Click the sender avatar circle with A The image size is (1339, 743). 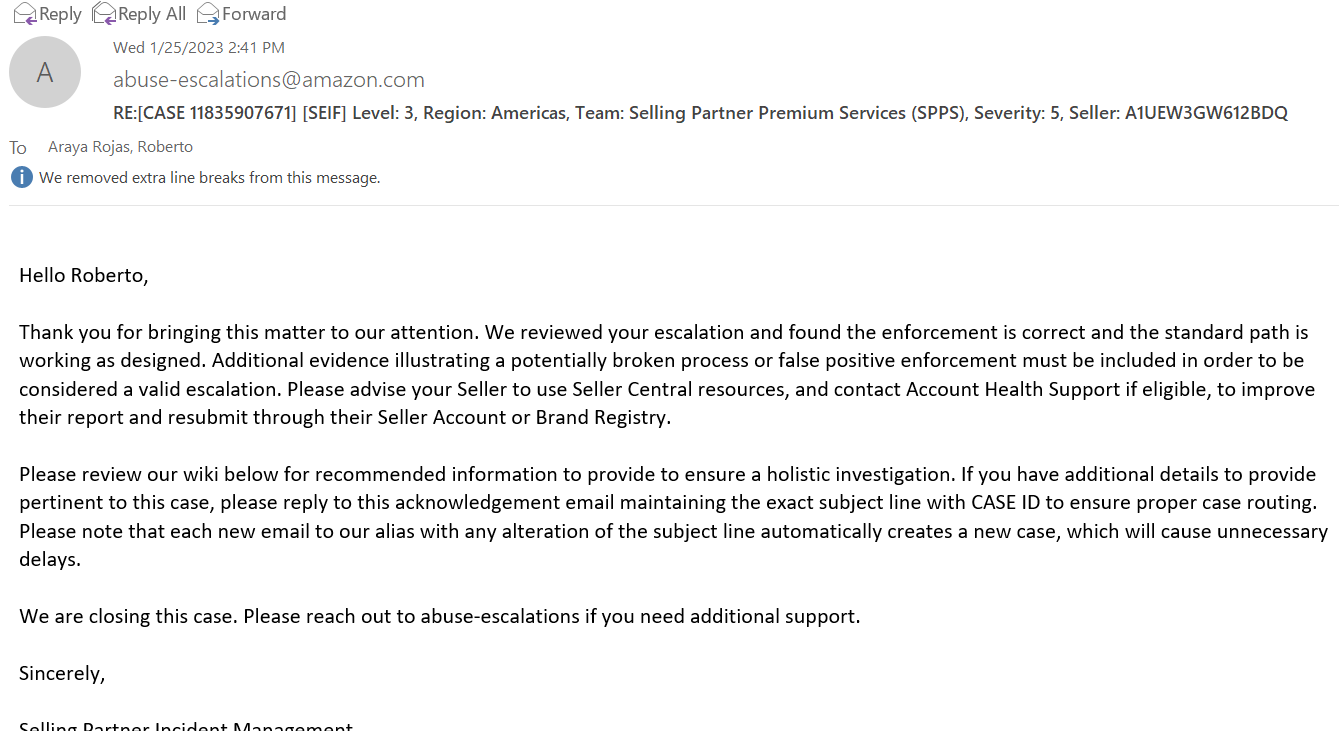[45, 72]
